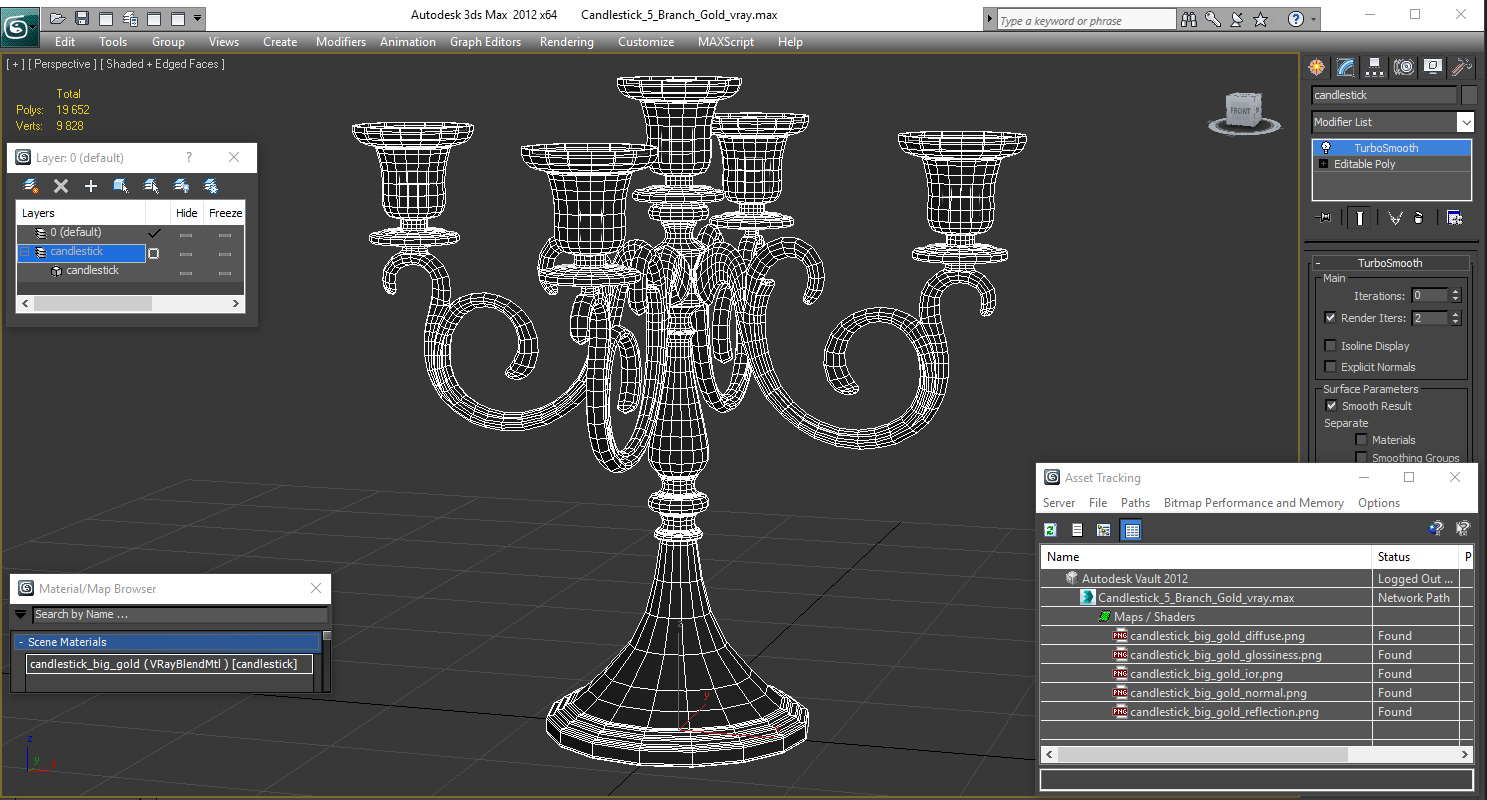
Task: Enable Isoline Display checkbox
Action: (1330, 346)
